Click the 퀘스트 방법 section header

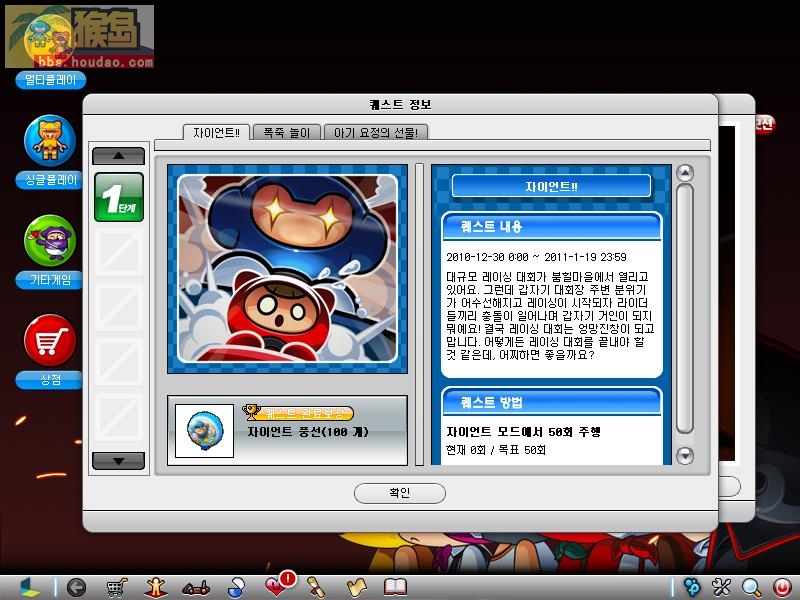552,402
